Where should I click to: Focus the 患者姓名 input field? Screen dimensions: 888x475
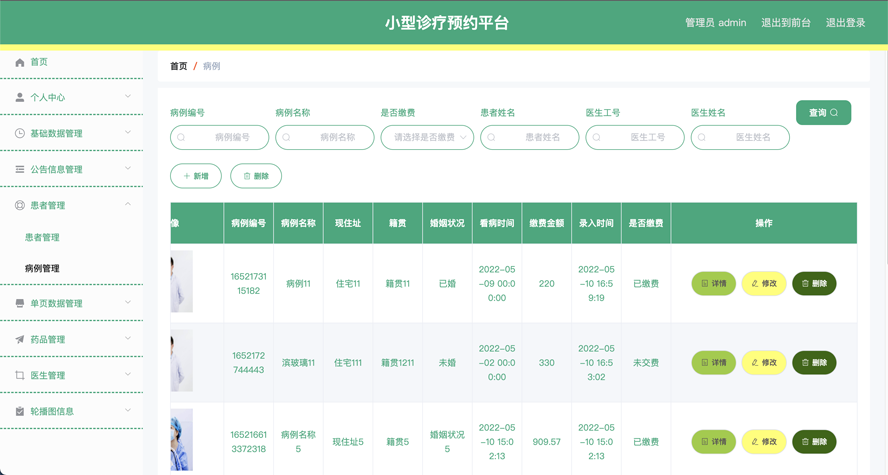(x=530, y=138)
